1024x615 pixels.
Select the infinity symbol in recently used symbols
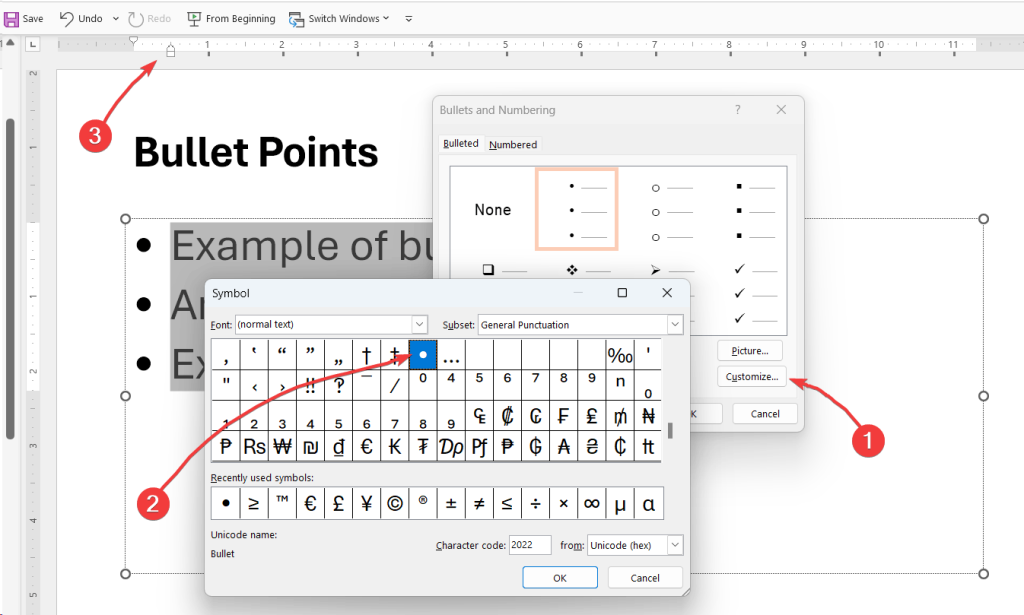coord(591,503)
